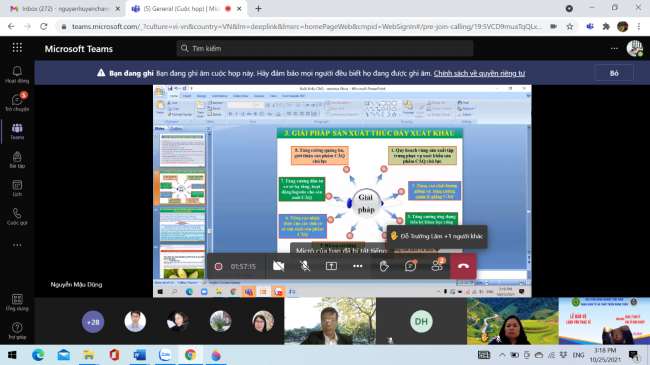Close the Teams meeting browser tab
This screenshot has width=650, height=365.
[239, 9]
